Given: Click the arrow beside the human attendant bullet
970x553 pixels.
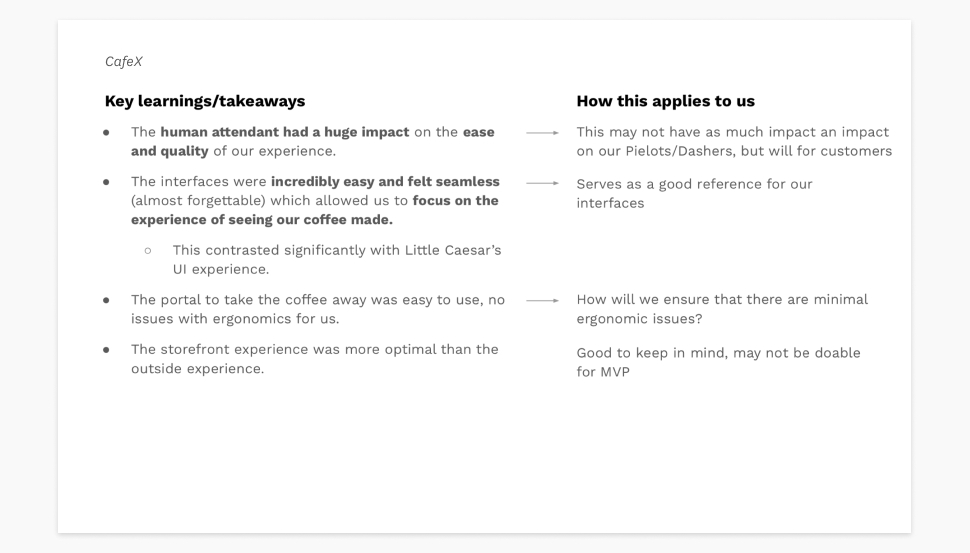Looking at the screenshot, I should [x=542, y=132].
